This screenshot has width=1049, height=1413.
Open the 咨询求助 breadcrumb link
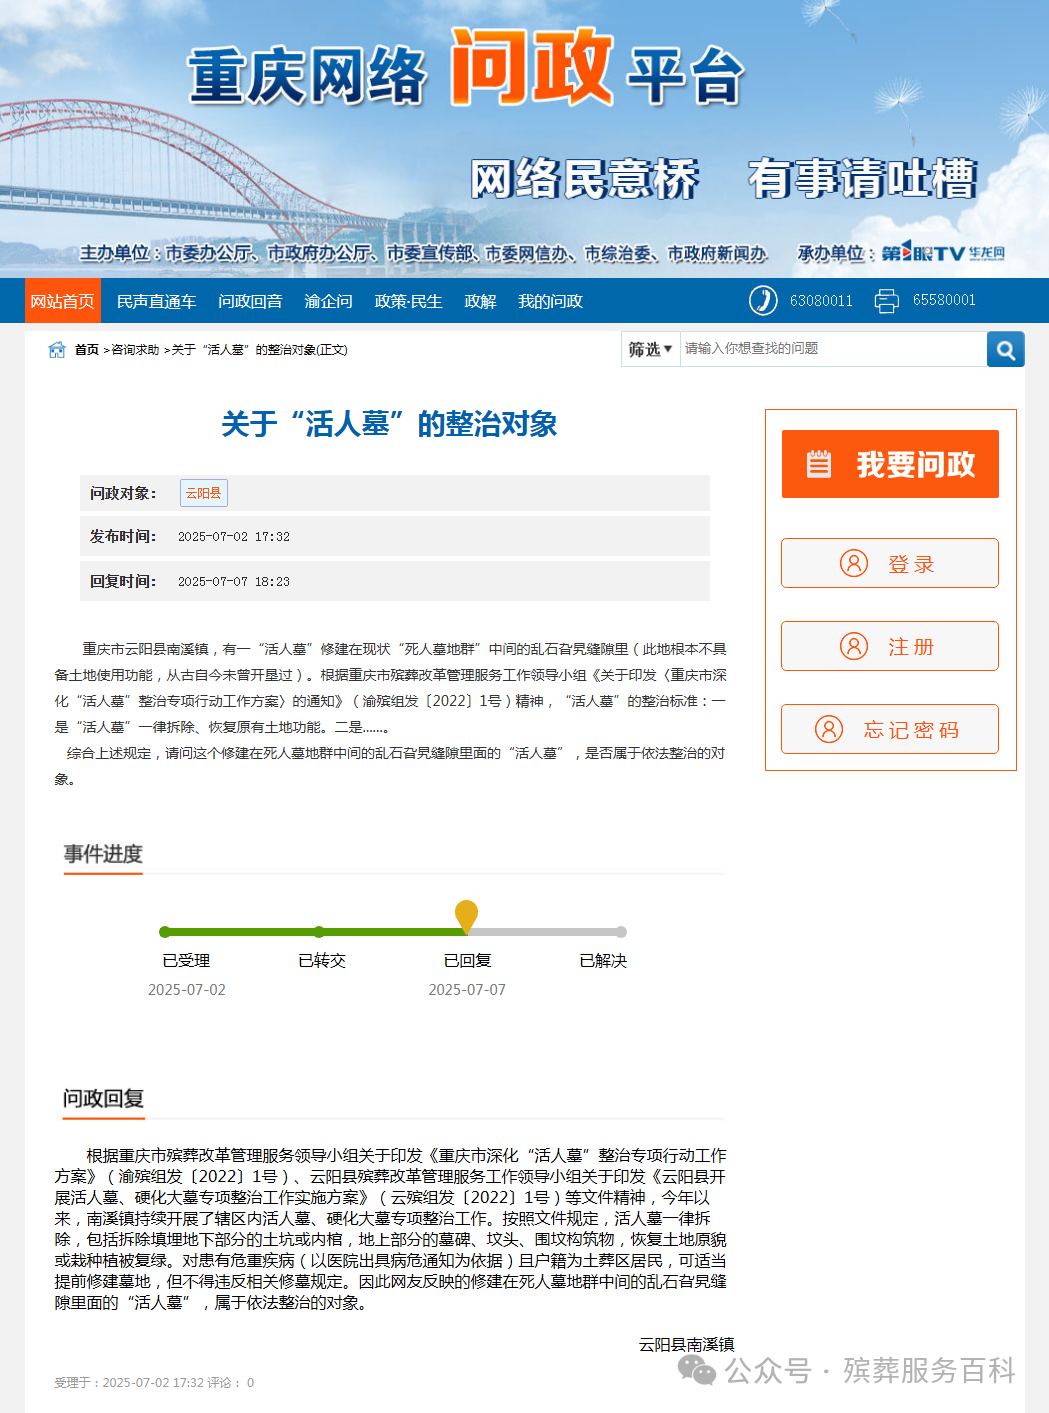[x=134, y=349]
